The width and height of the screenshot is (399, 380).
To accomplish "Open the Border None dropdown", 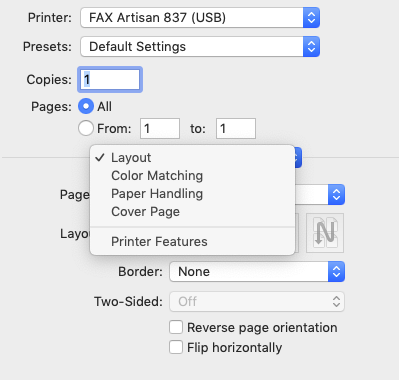I will (x=257, y=272).
